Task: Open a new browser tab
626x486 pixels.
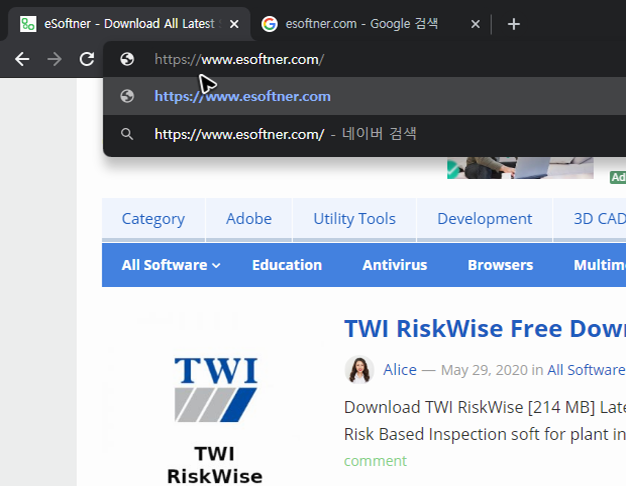Action: 513,24
